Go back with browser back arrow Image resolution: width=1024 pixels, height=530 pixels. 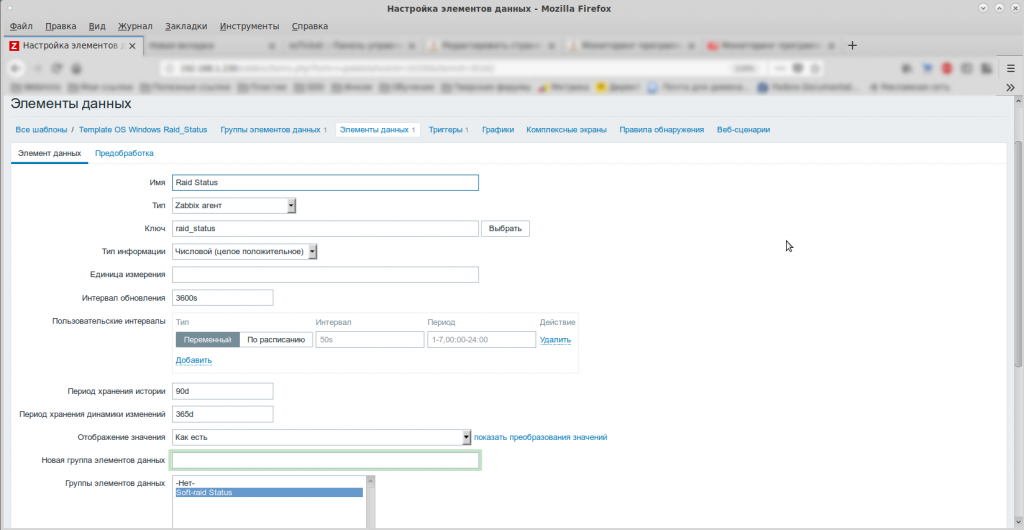[16, 68]
